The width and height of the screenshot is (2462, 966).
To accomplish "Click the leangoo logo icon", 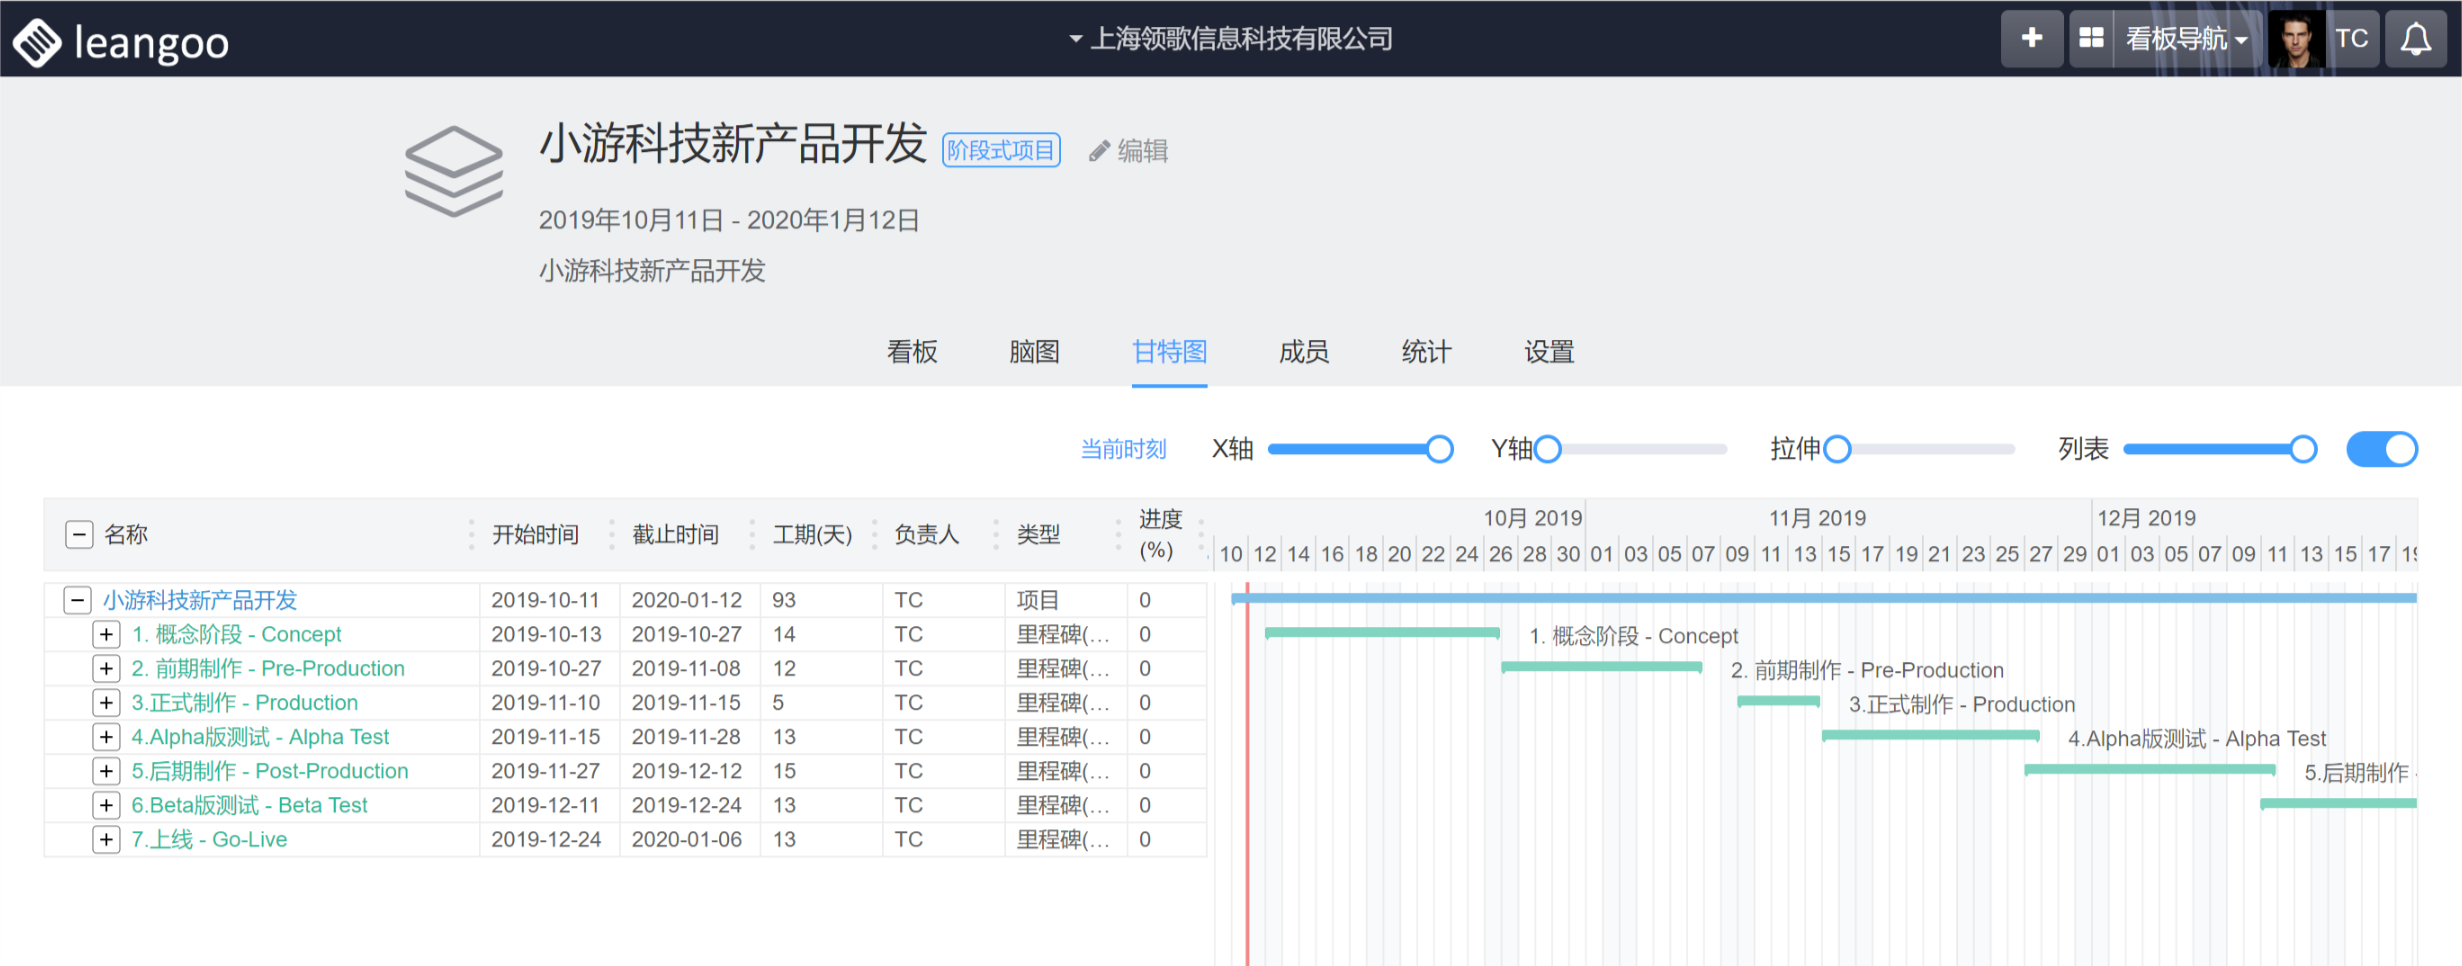I will 37,43.
